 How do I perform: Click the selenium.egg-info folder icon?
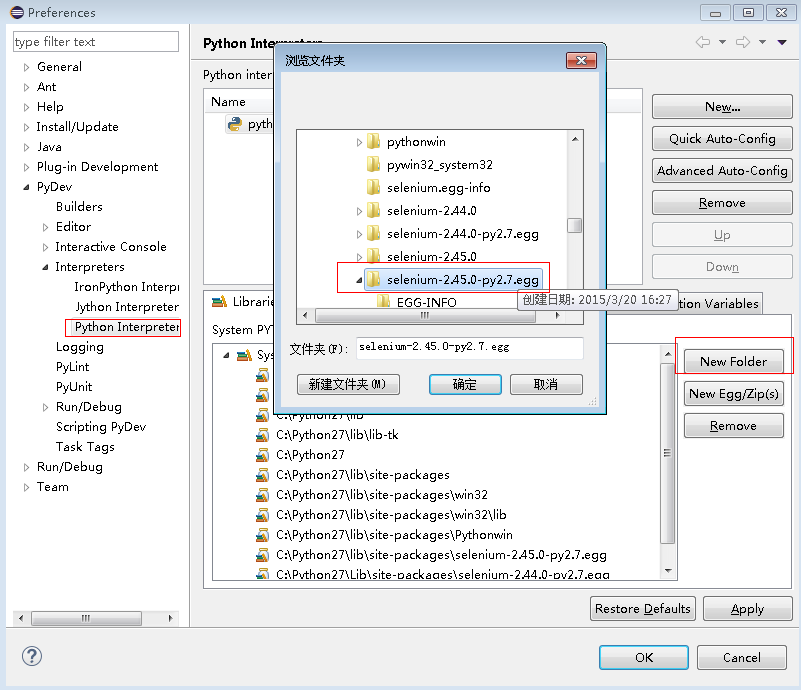point(374,187)
